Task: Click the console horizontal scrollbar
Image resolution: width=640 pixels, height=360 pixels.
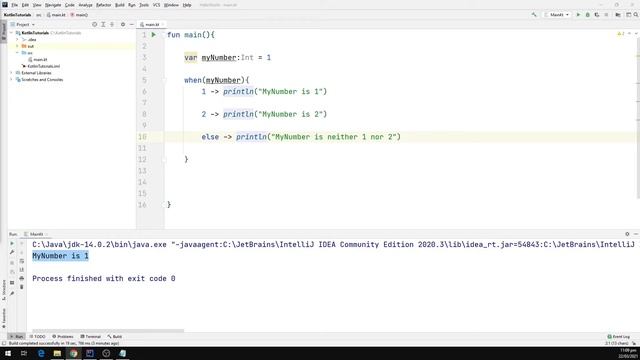Action: tap(108, 331)
